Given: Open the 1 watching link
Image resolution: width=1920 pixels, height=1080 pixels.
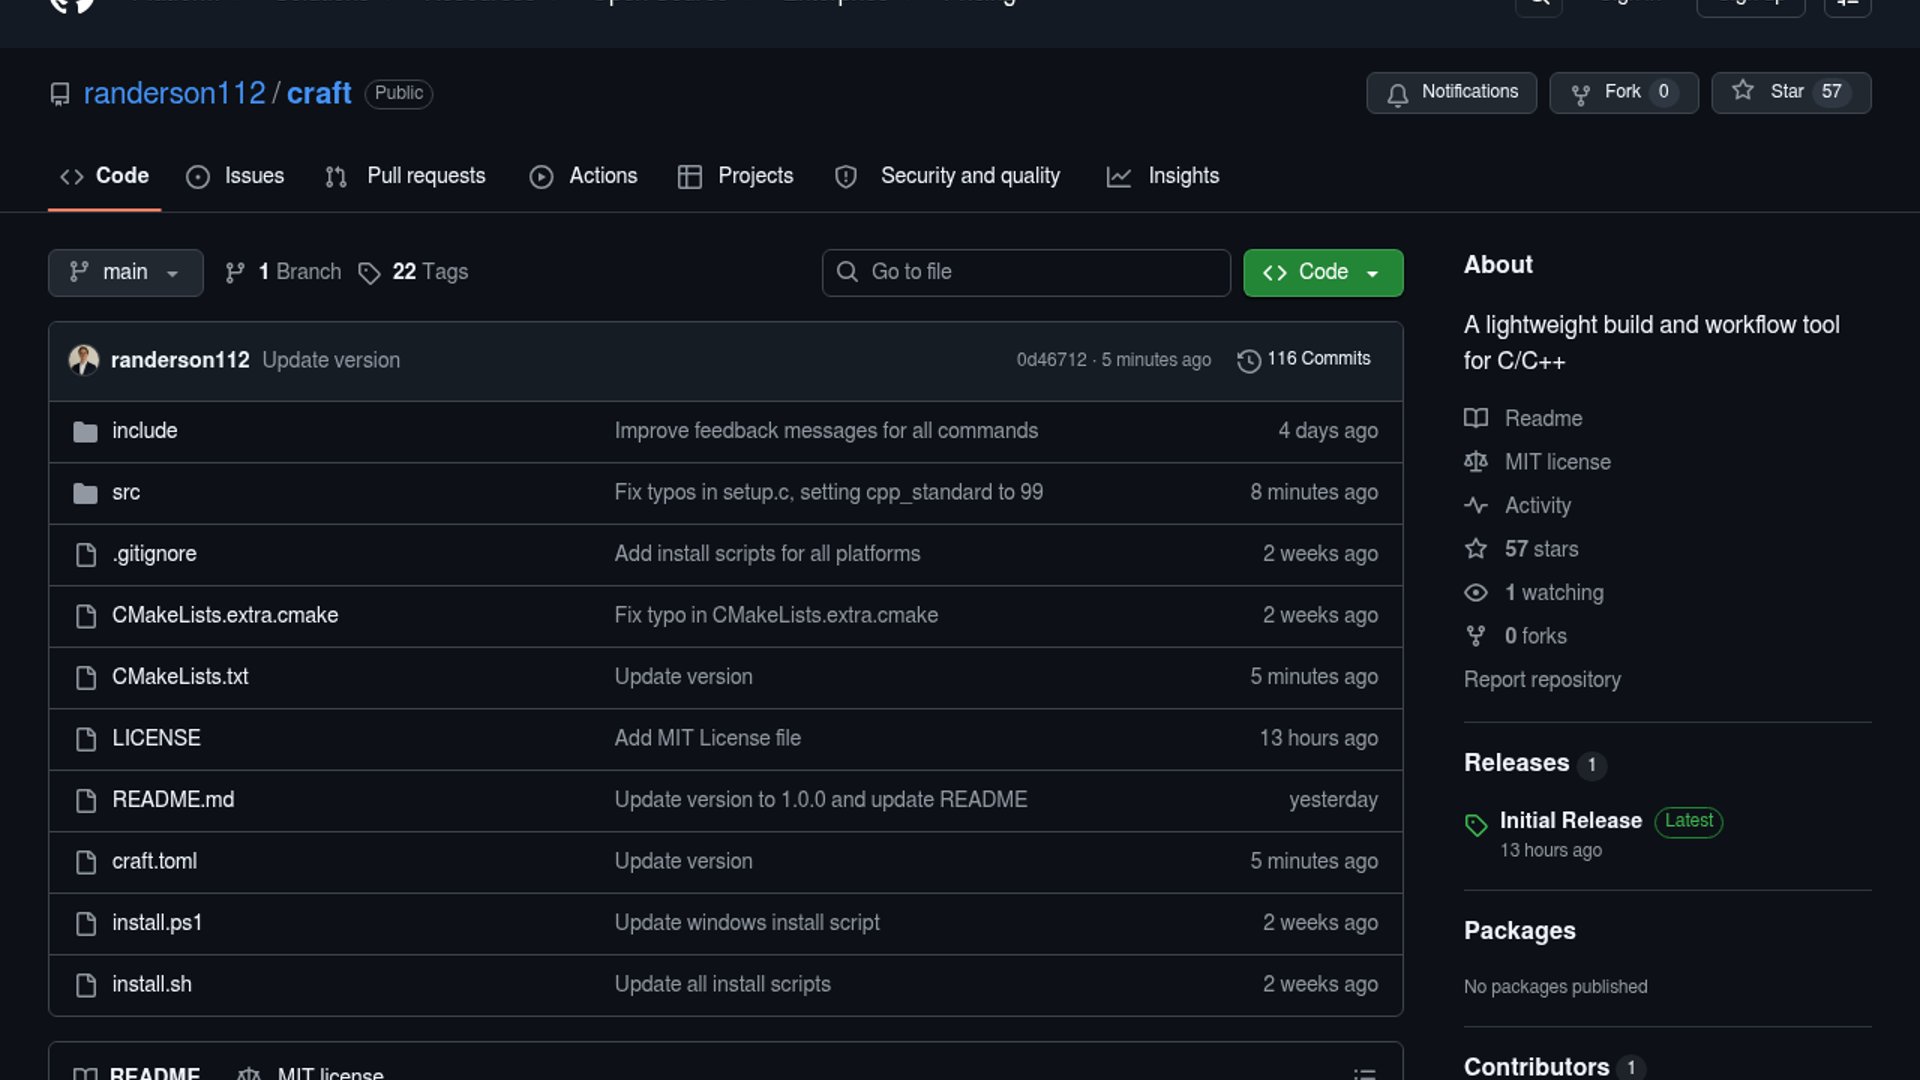Looking at the screenshot, I should click(x=1553, y=593).
